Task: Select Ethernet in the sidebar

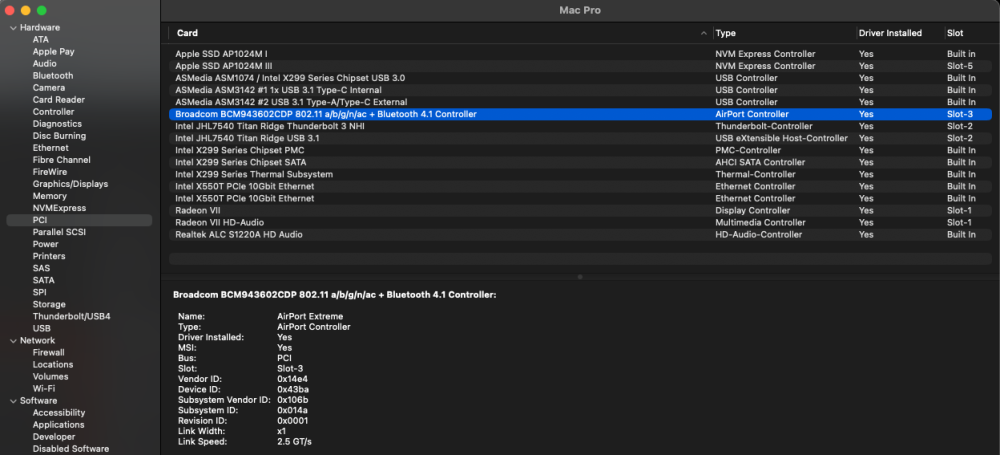Action: 50,148
